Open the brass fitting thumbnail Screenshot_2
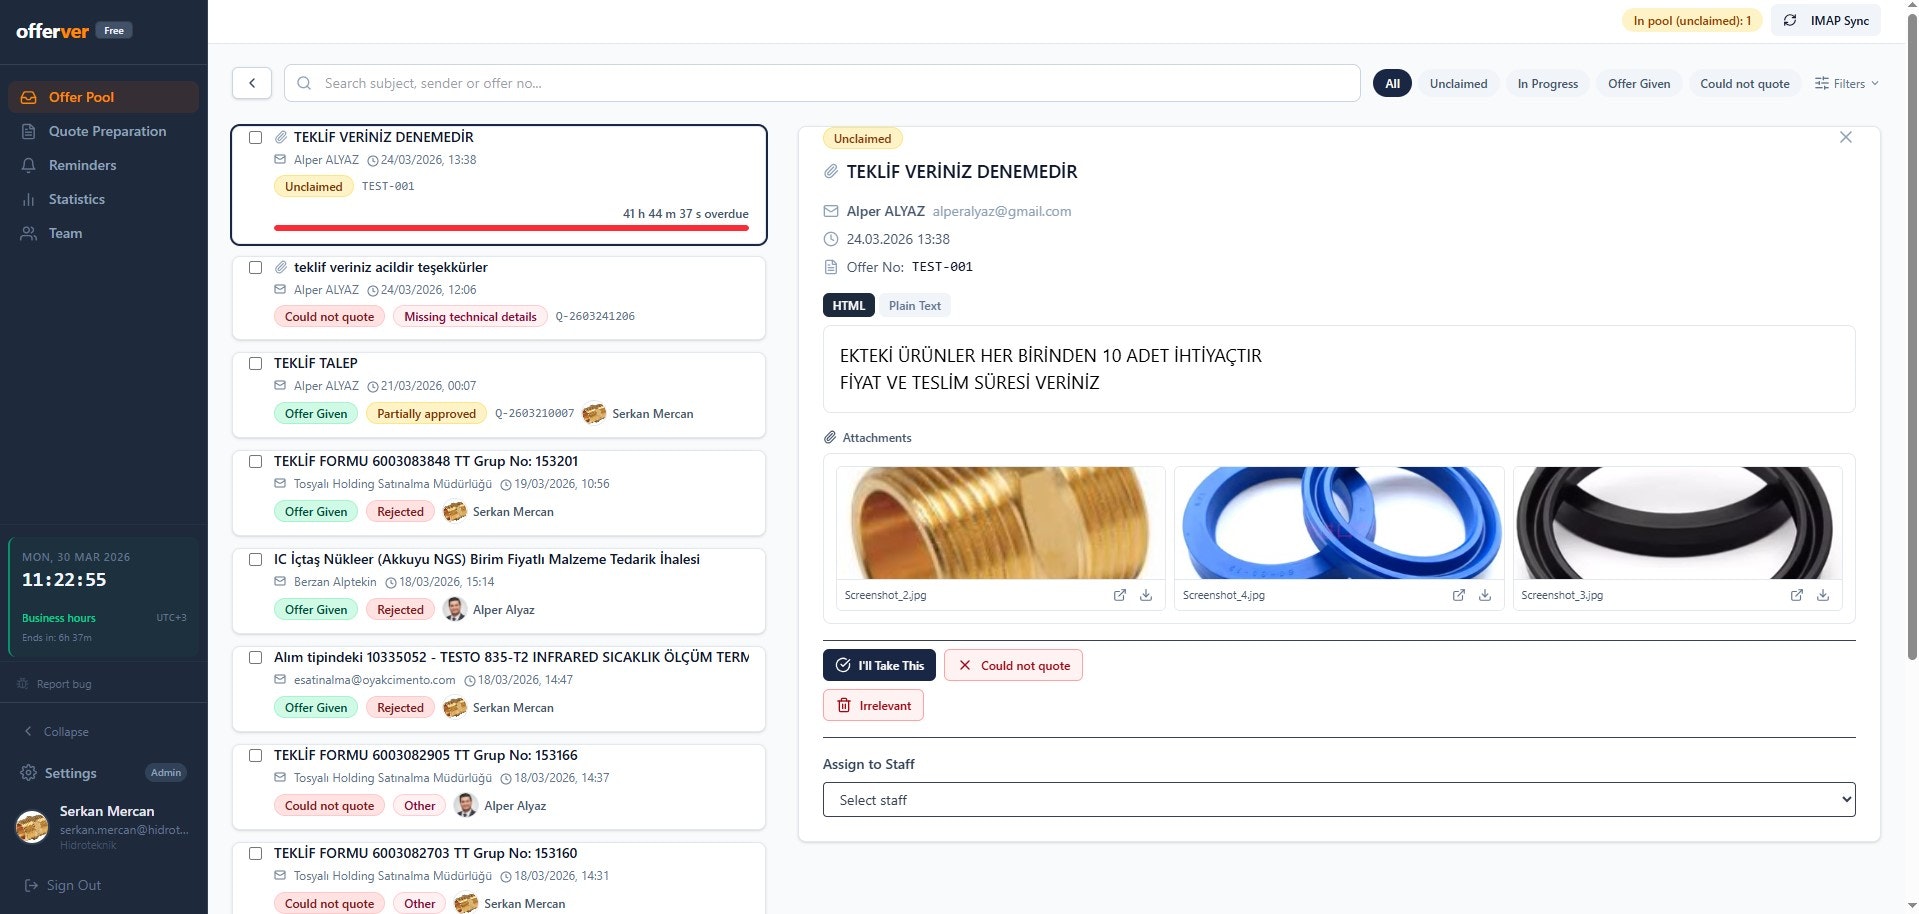1919x914 pixels. 1000,522
